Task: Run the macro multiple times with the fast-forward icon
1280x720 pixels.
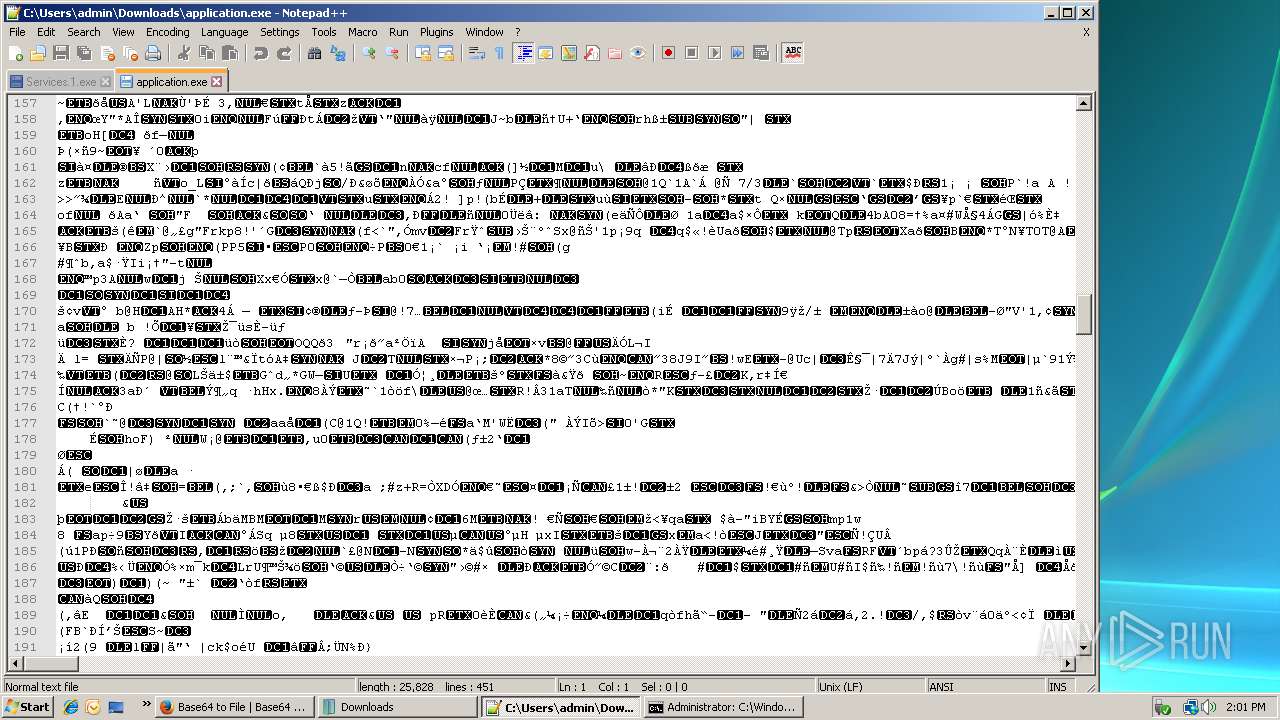Action: [x=737, y=53]
